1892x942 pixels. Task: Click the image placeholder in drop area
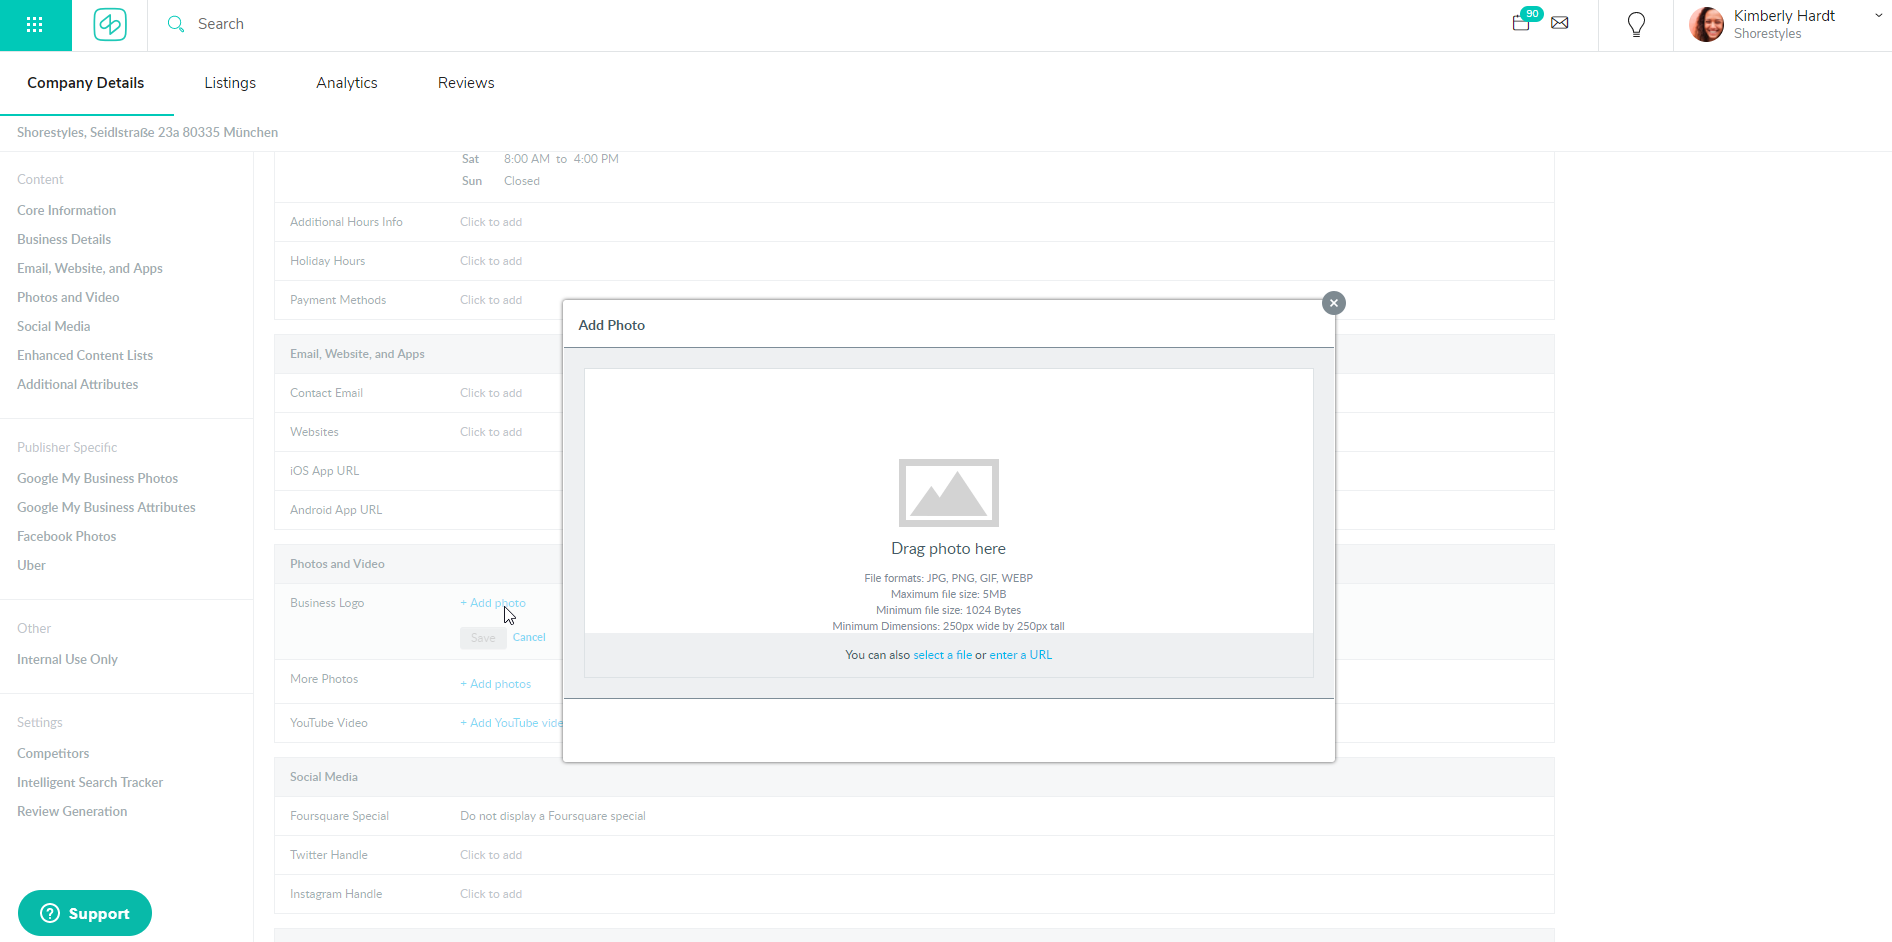pos(948,492)
